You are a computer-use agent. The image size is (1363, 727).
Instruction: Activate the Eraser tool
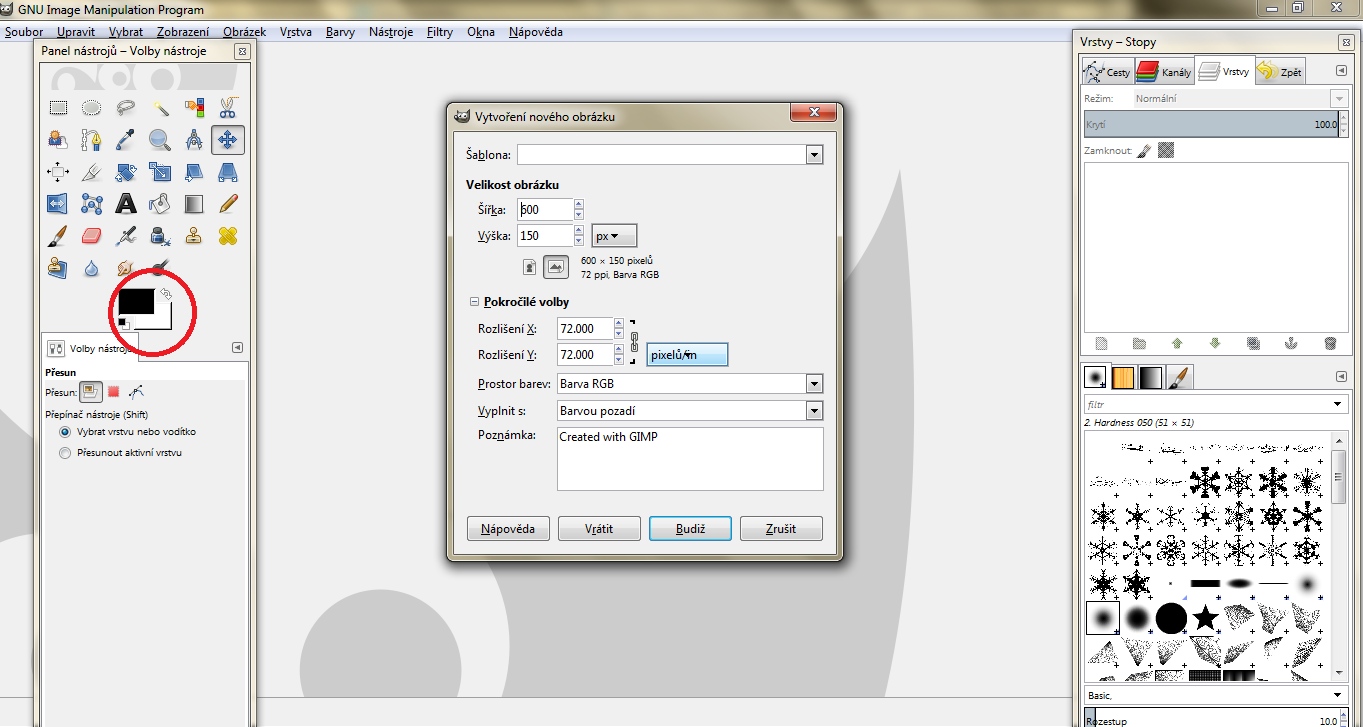coord(91,236)
